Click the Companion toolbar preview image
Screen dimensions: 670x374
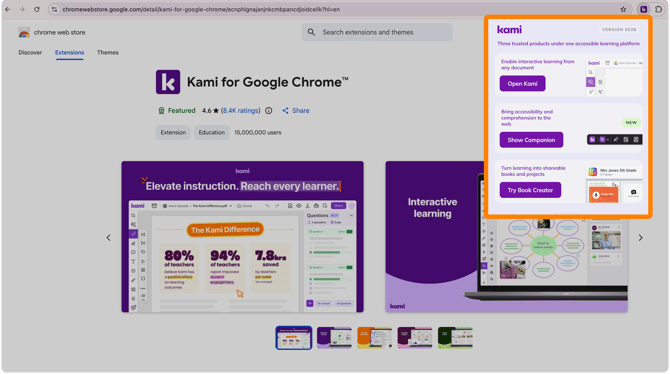pos(614,140)
